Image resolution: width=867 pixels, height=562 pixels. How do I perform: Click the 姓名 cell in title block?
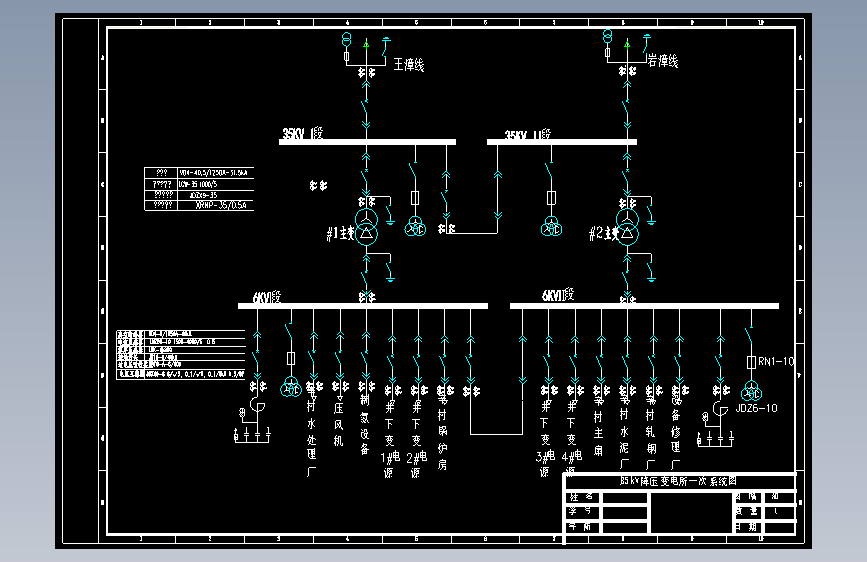point(581,497)
